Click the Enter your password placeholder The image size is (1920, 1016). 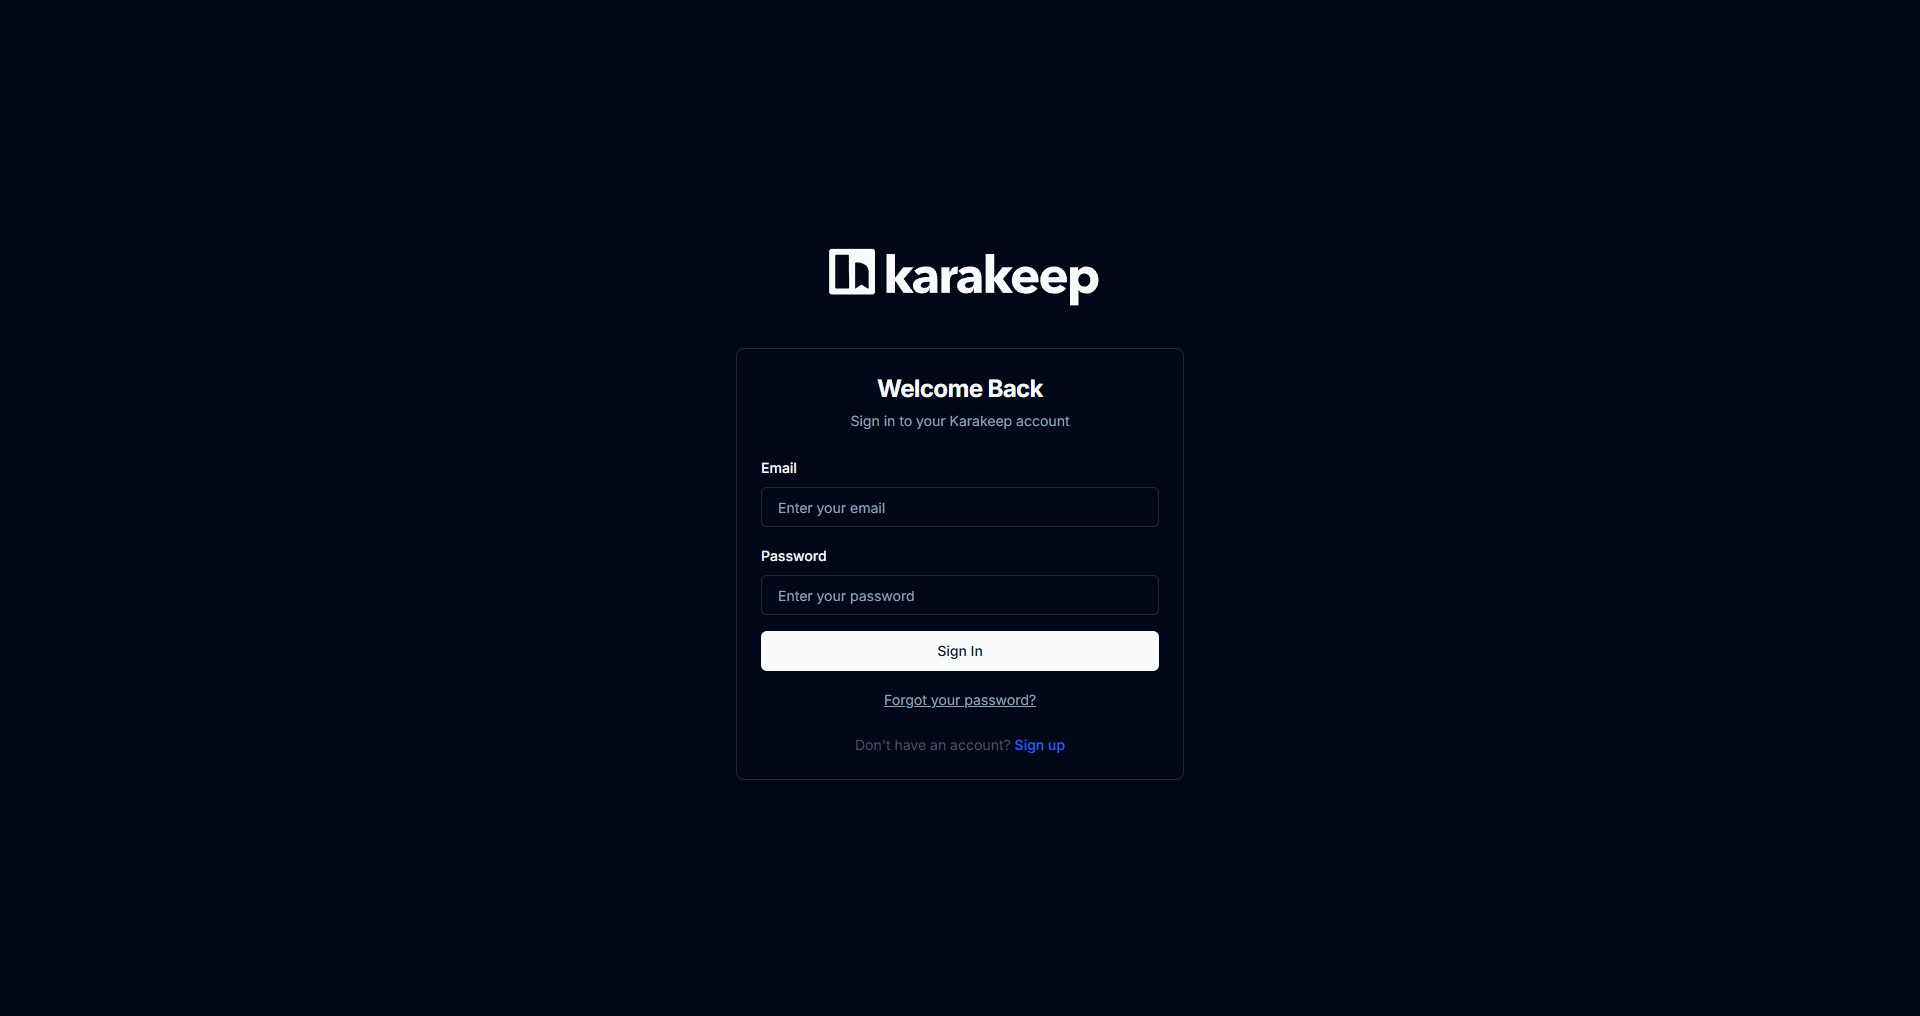click(x=846, y=596)
